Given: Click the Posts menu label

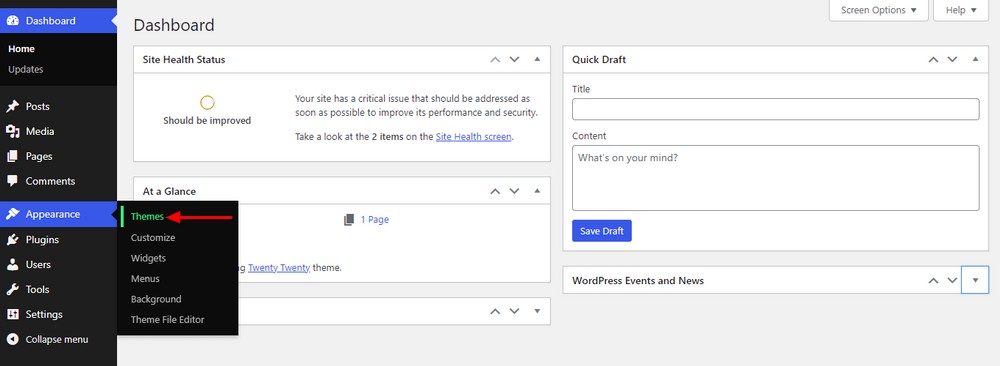Looking at the screenshot, I should tap(38, 106).
